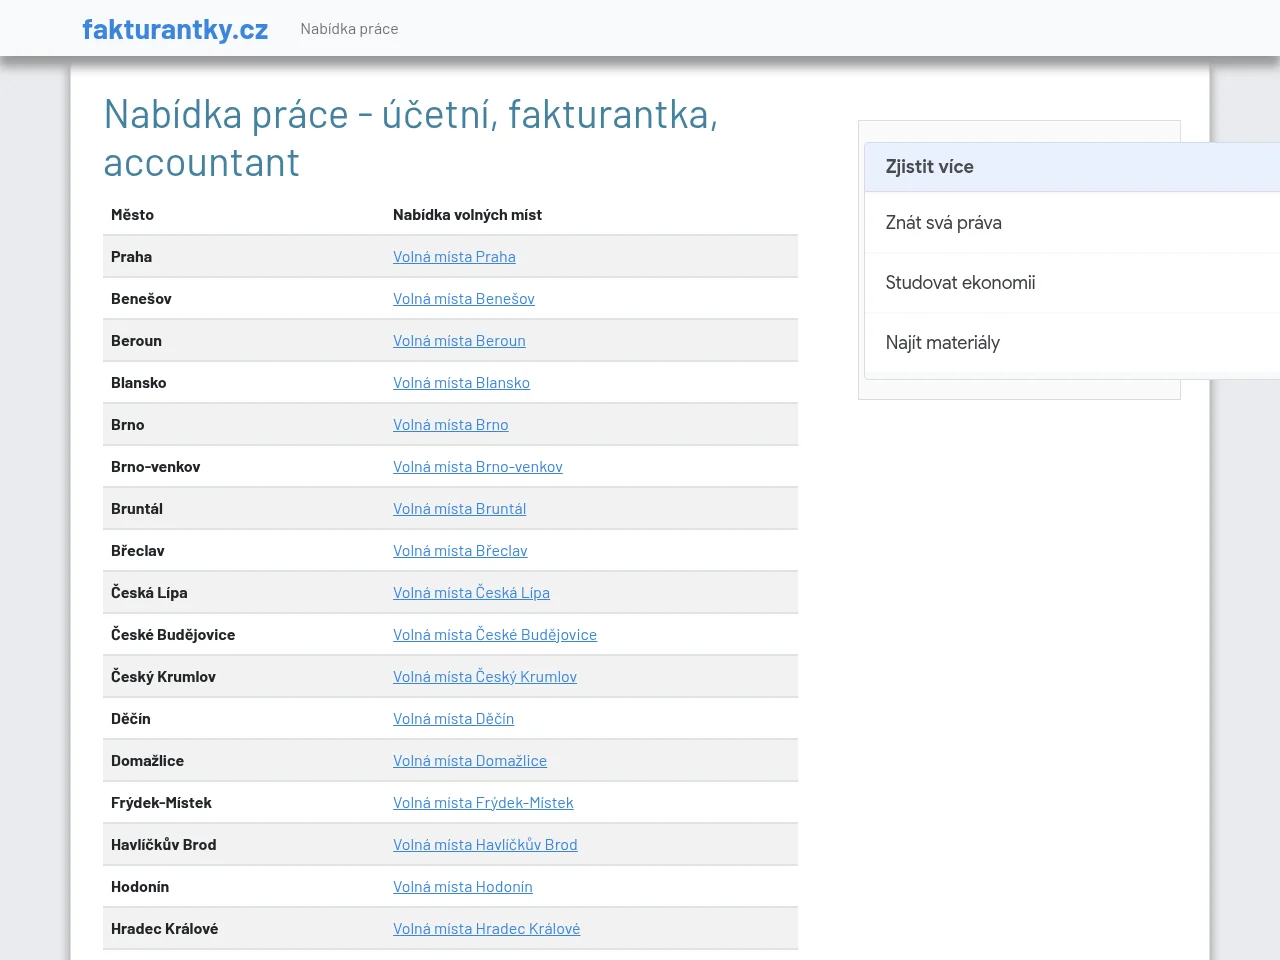Open the Volná místa Hodonín link
Screen dimensions: 1280x960
(x=462, y=887)
